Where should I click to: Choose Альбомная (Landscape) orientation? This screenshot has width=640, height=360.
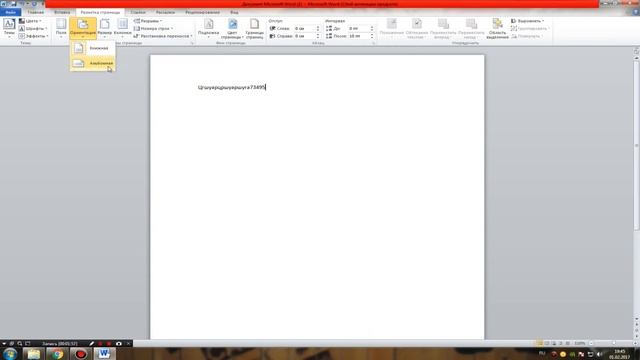point(93,63)
